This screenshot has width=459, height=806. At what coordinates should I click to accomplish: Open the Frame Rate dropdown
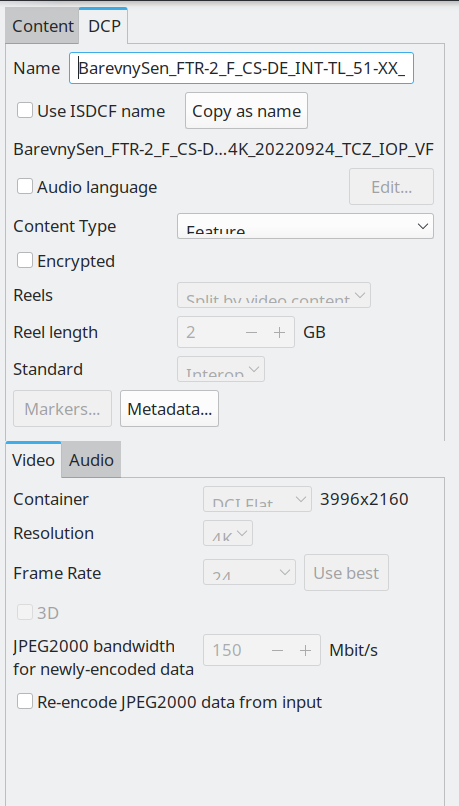coord(249,572)
